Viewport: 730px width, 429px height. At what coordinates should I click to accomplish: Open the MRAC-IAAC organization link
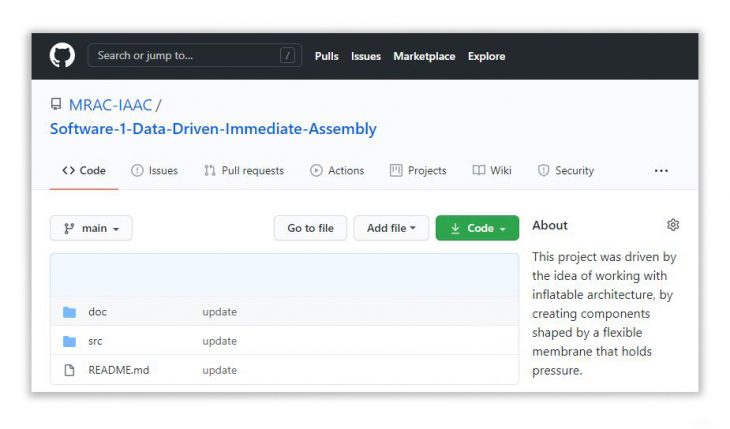click(x=110, y=105)
